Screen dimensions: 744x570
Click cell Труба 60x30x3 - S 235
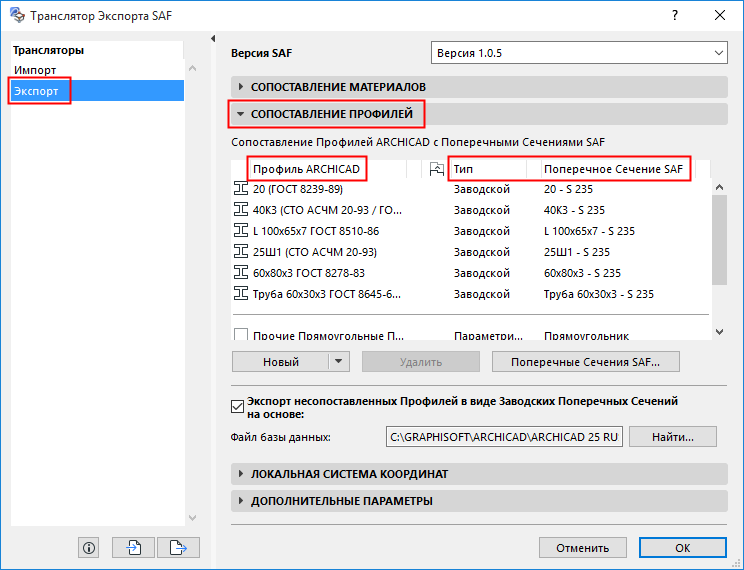[599, 293]
